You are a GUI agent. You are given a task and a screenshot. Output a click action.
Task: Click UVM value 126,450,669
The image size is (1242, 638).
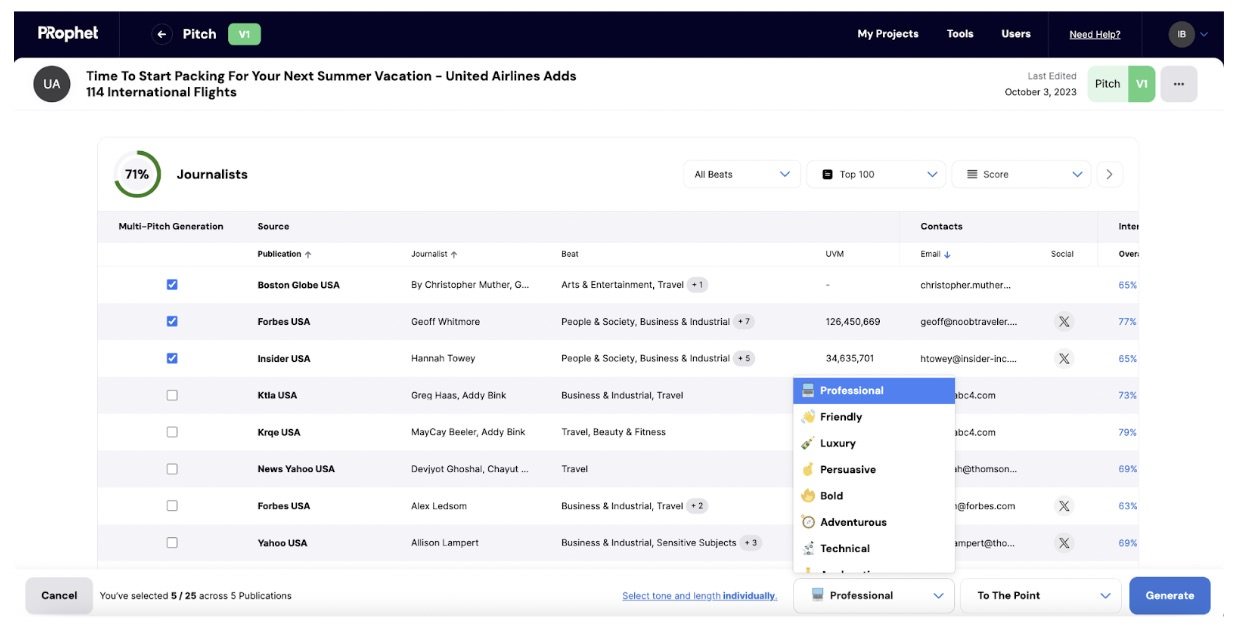click(x=853, y=322)
